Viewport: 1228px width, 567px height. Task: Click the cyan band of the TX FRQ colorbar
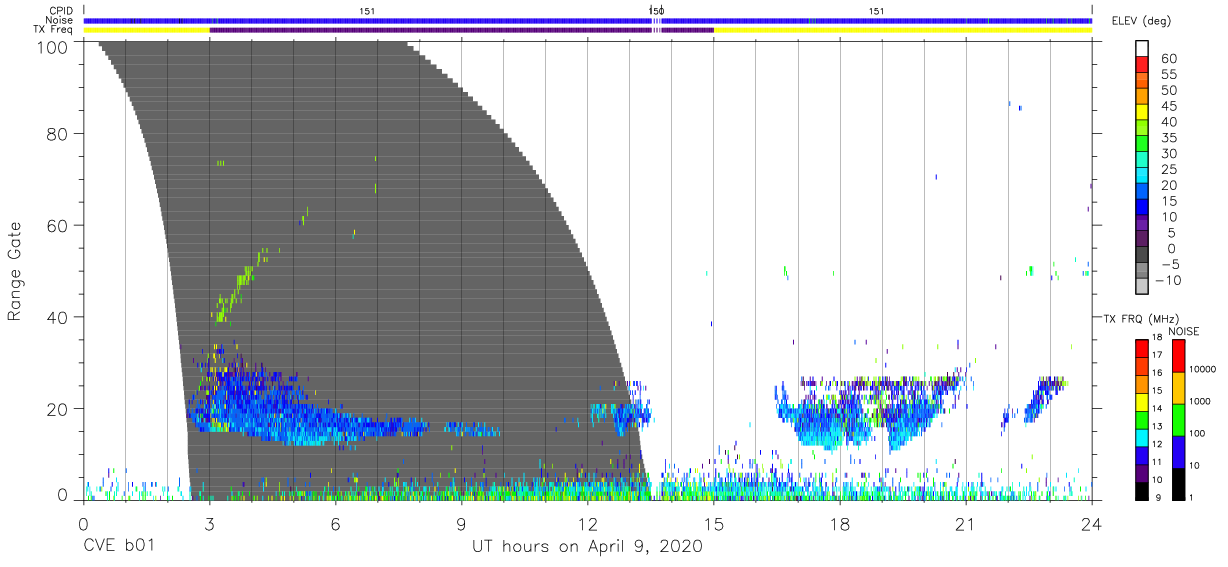pyautogui.click(x=1142, y=436)
